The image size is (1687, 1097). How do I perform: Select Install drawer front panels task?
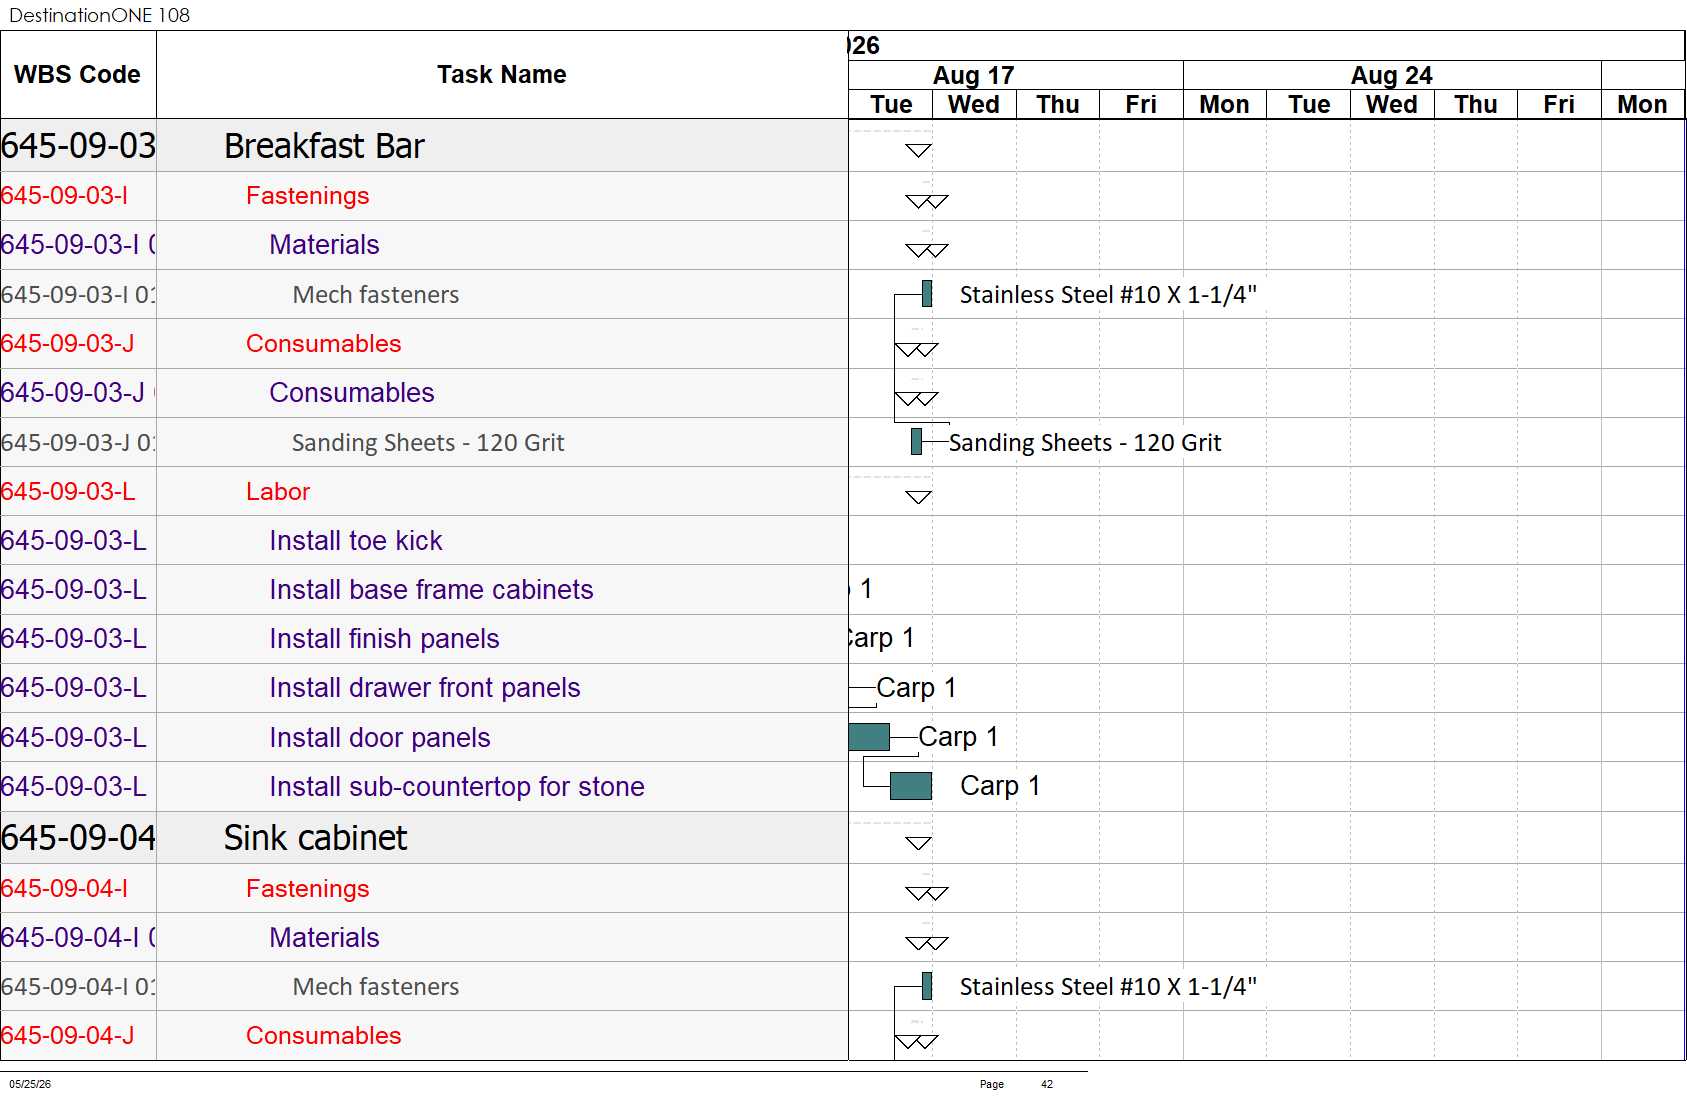tap(424, 688)
